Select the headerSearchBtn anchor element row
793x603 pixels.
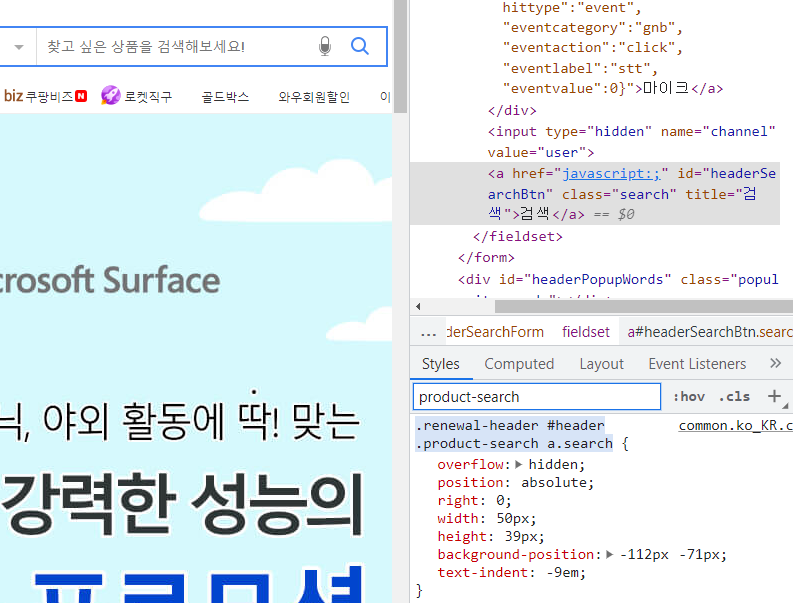click(595, 194)
